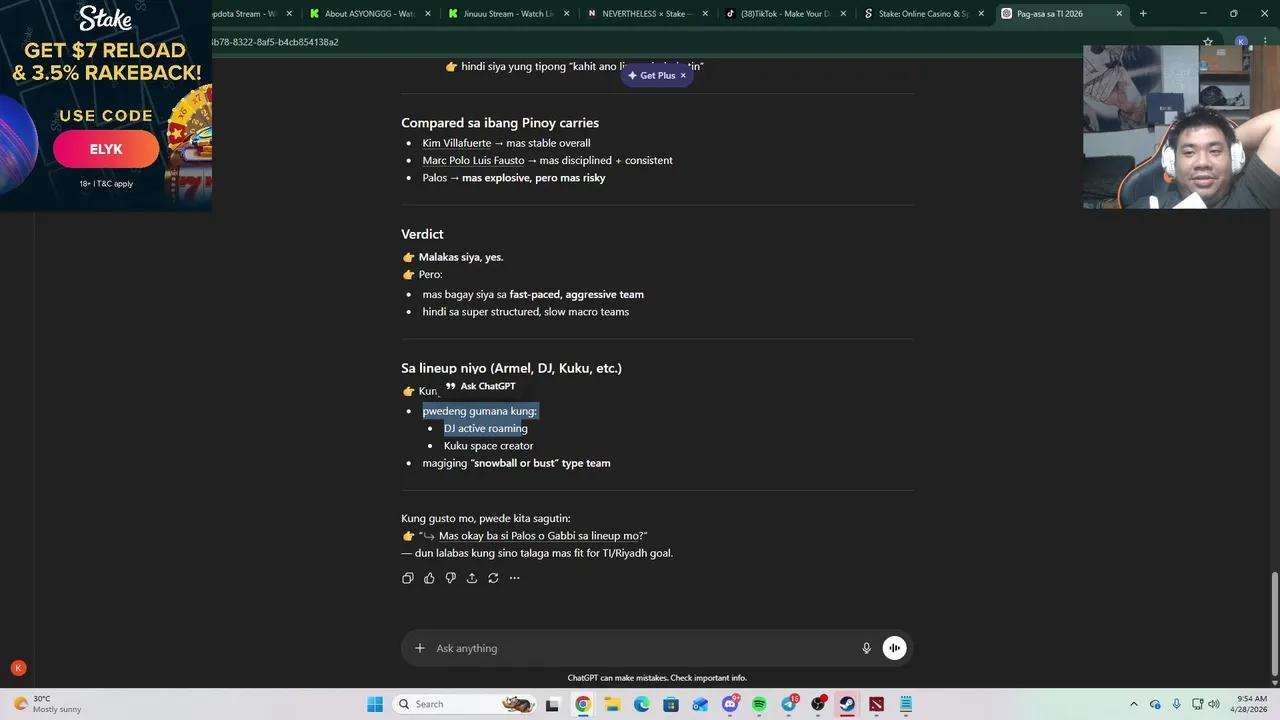The height and width of the screenshot is (720, 1280).
Task: Click the taskbar Search box
Action: [x=465, y=704]
